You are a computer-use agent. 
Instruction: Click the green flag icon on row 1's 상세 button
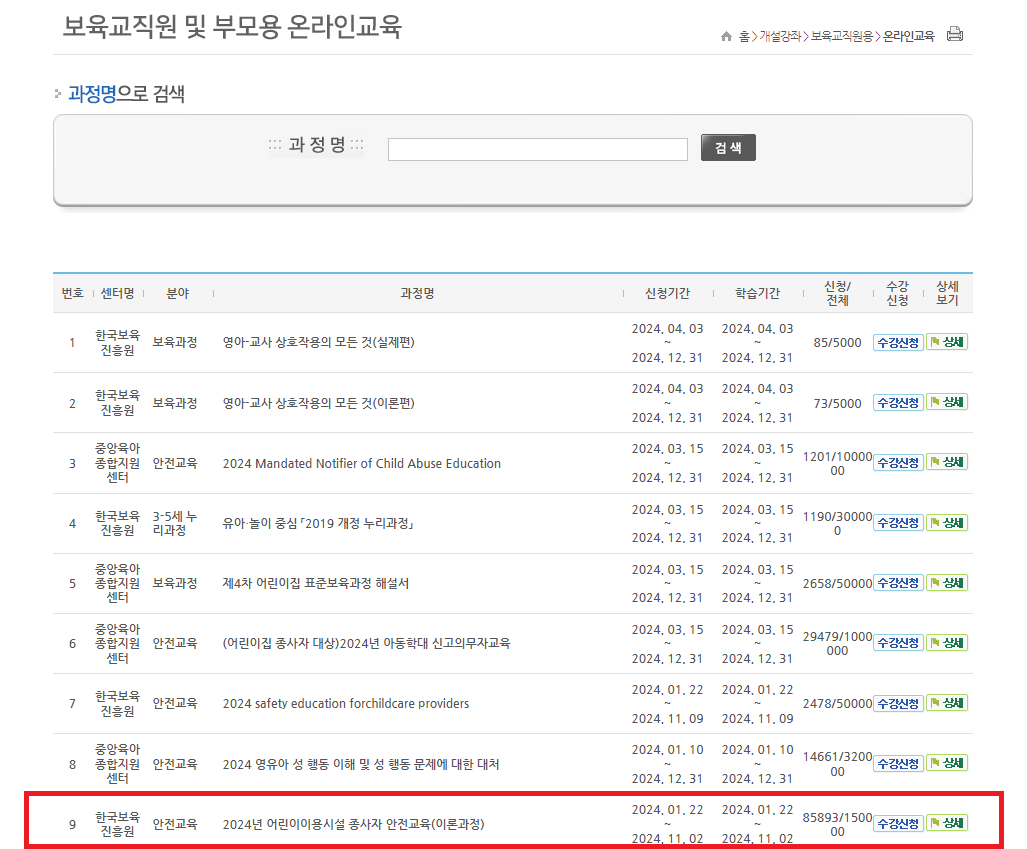(x=934, y=341)
